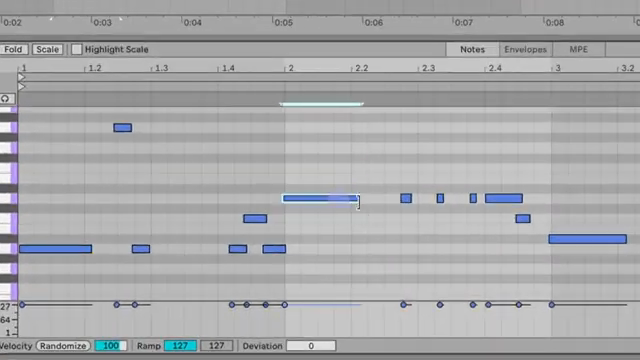Click the 0:05 time ruler mark

pyautogui.click(x=283, y=22)
